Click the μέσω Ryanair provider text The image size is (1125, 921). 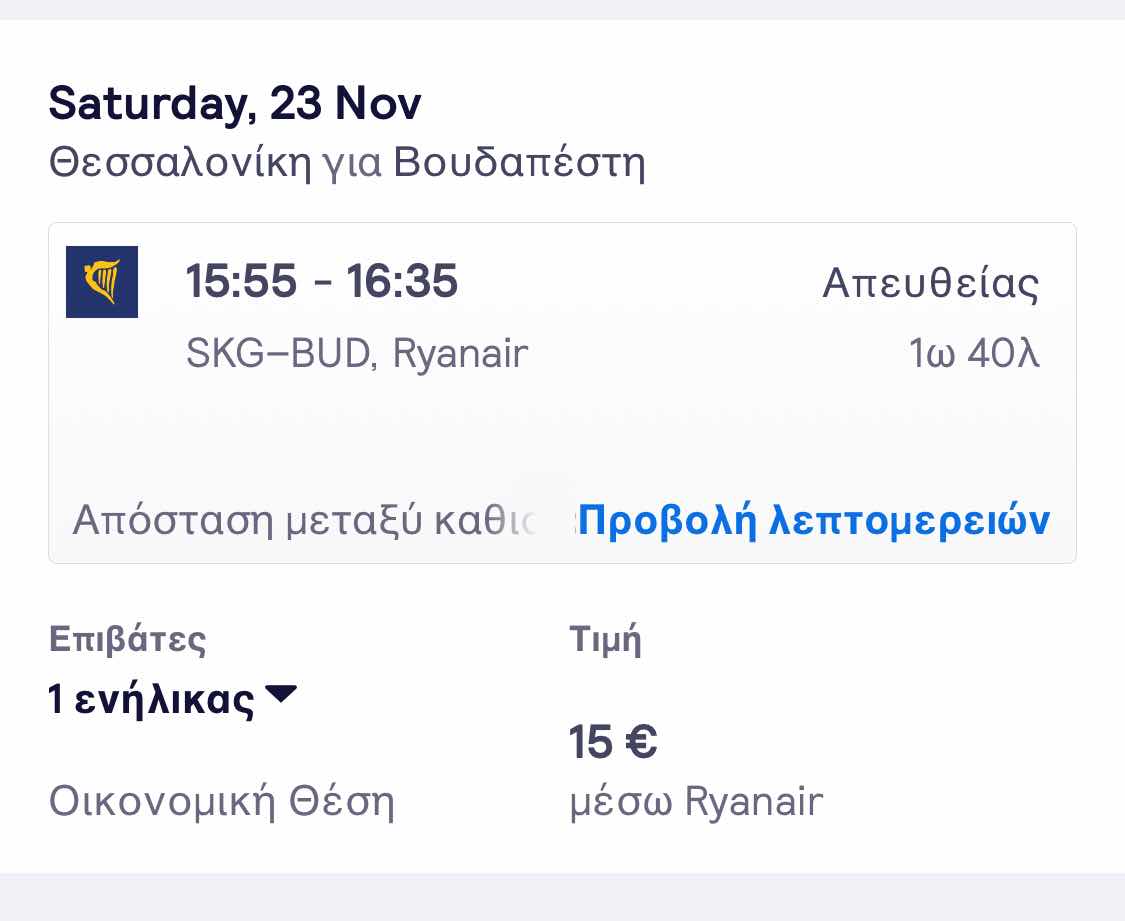click(696, 801)
